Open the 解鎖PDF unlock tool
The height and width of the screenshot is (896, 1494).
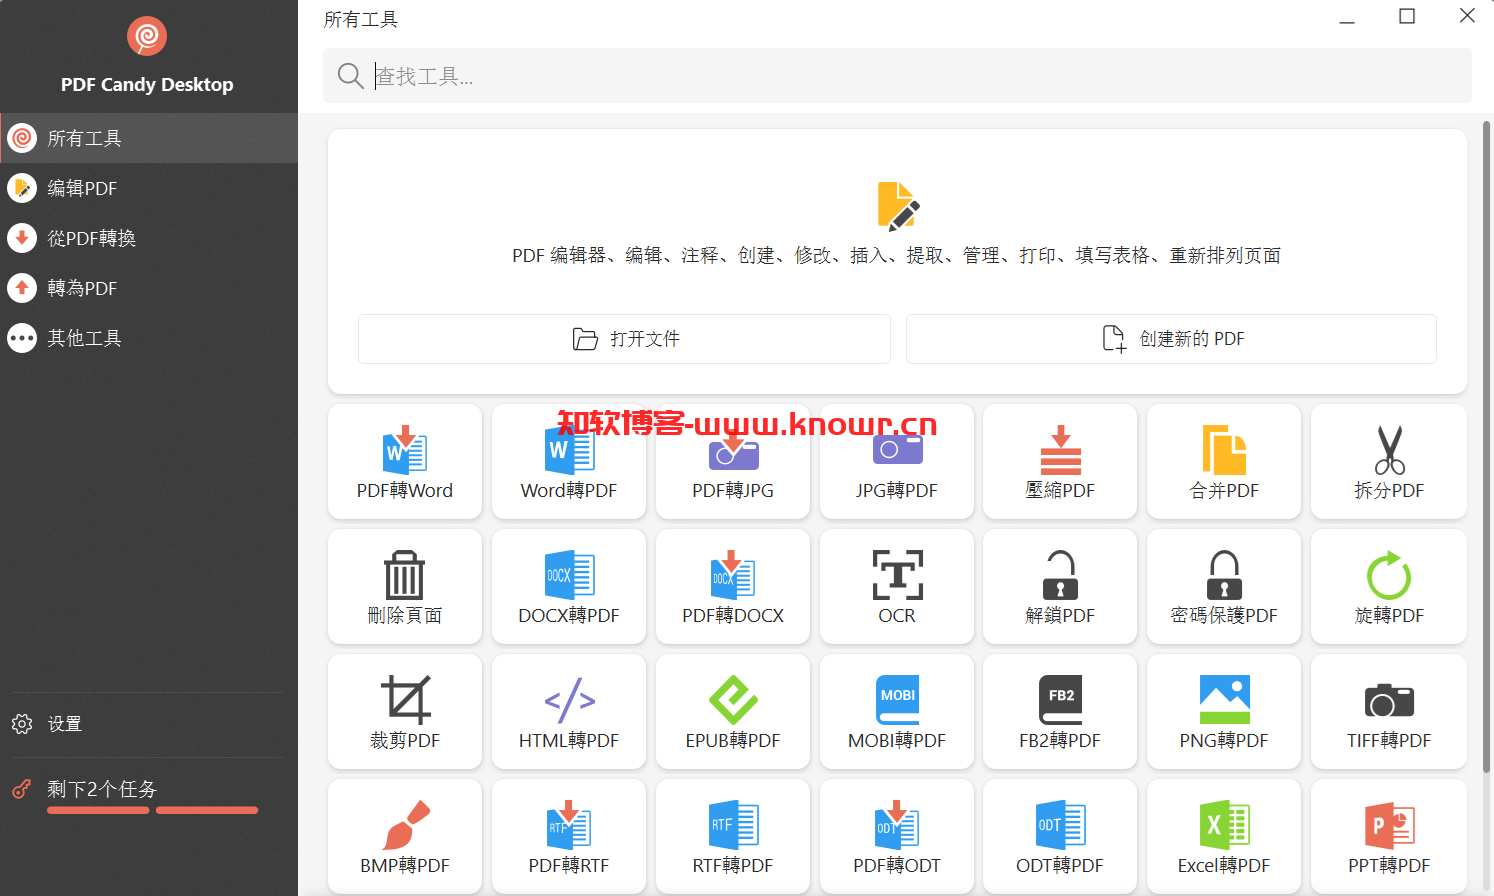tap(1060, 587)
